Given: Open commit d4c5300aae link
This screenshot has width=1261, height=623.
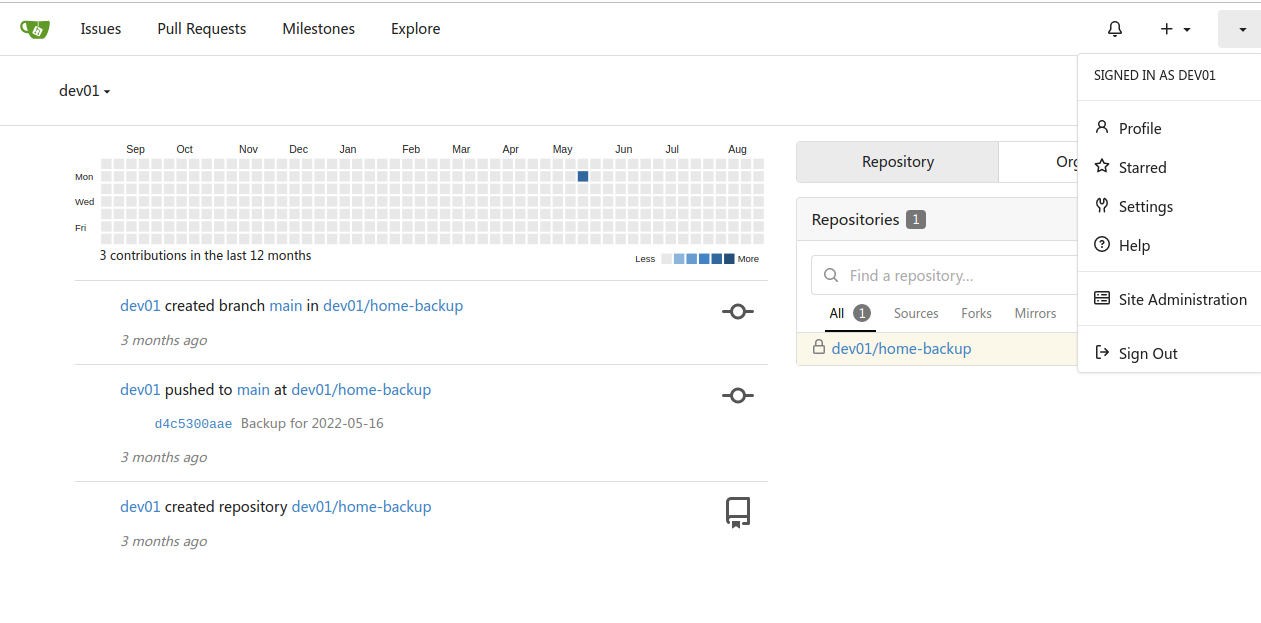Looking at the screenshot, I should pyautogui.click(x=193, y=424).
